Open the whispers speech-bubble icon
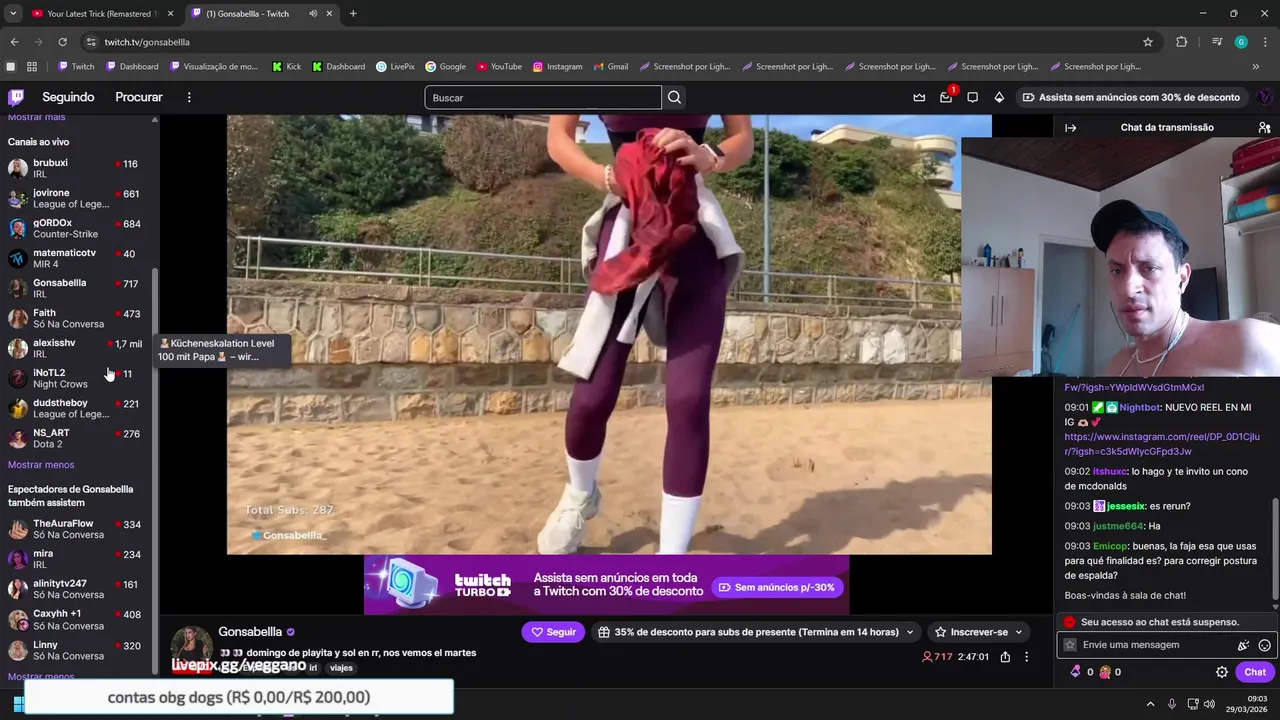Viewport: 1280px width, 720px height. click(x=972, y=97)
